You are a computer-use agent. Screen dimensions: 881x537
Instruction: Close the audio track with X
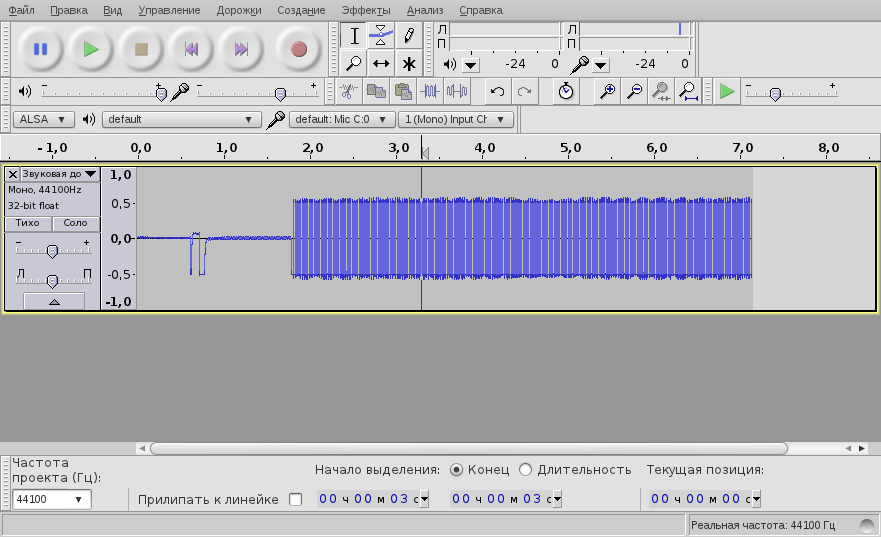(x=12, y=174)
